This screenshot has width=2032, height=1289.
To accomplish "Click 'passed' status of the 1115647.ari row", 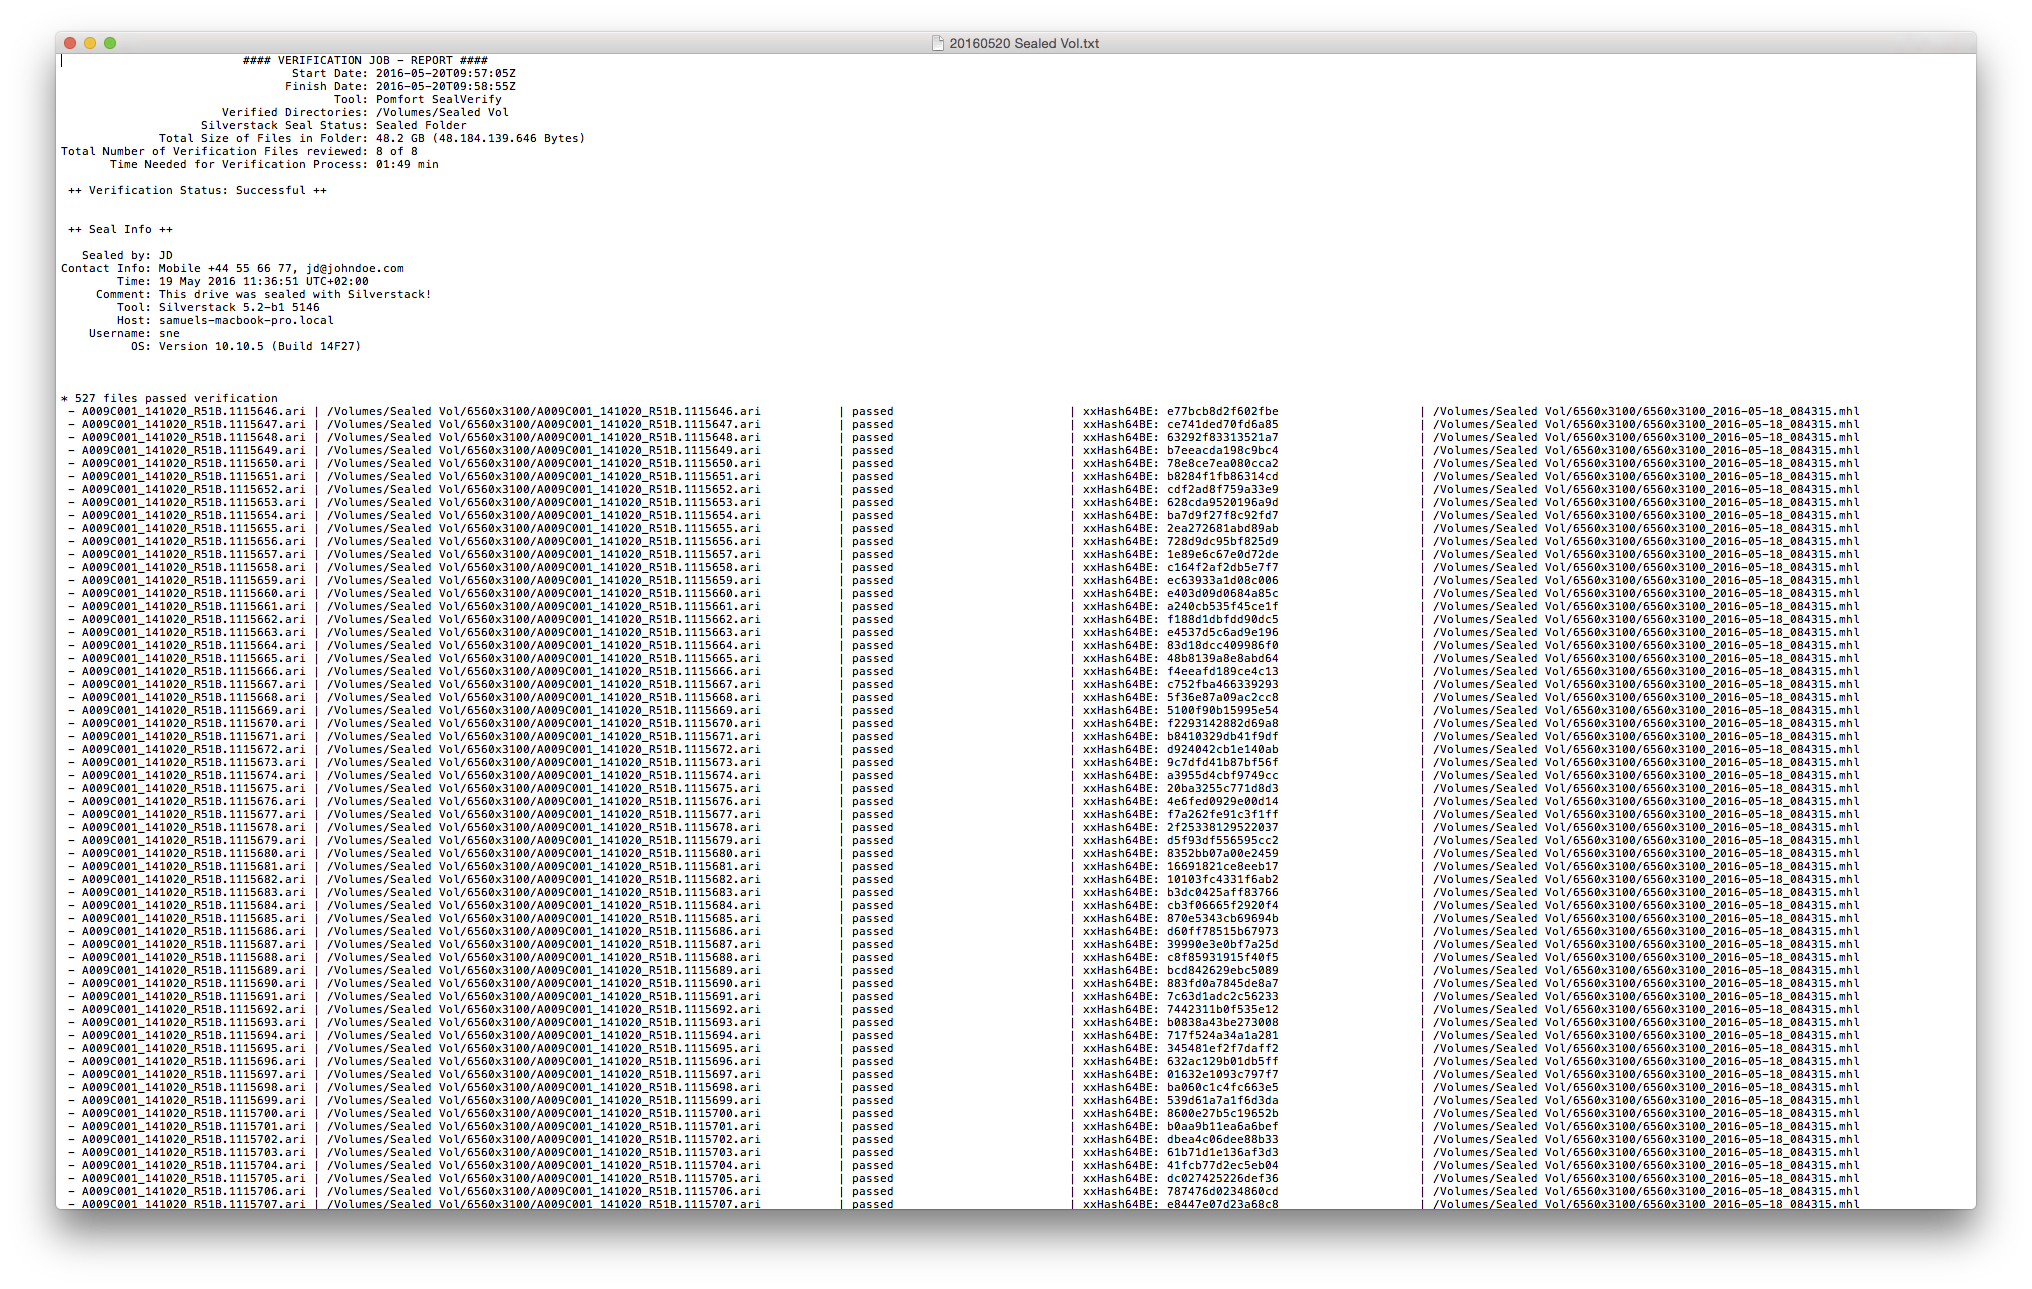I will click(873, 424).
